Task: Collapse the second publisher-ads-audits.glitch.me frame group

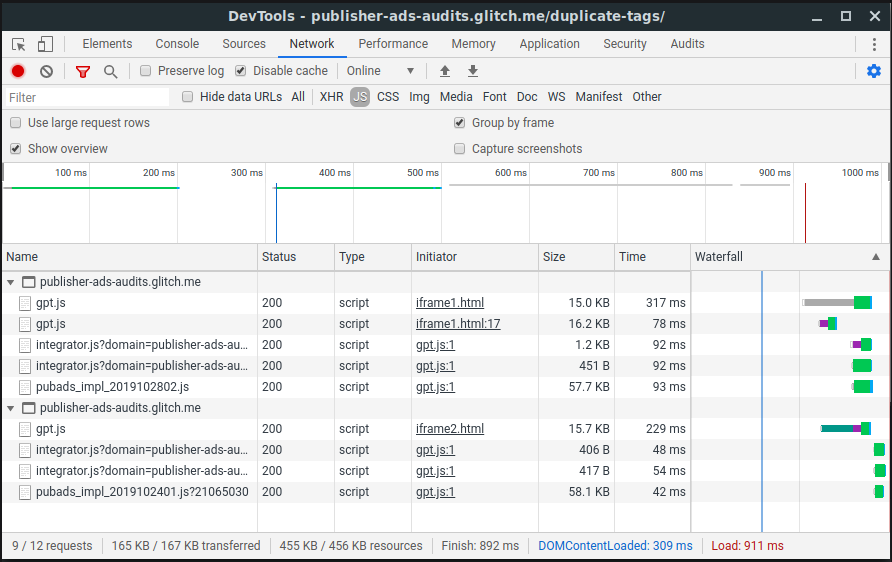Action: click(11, 408)
